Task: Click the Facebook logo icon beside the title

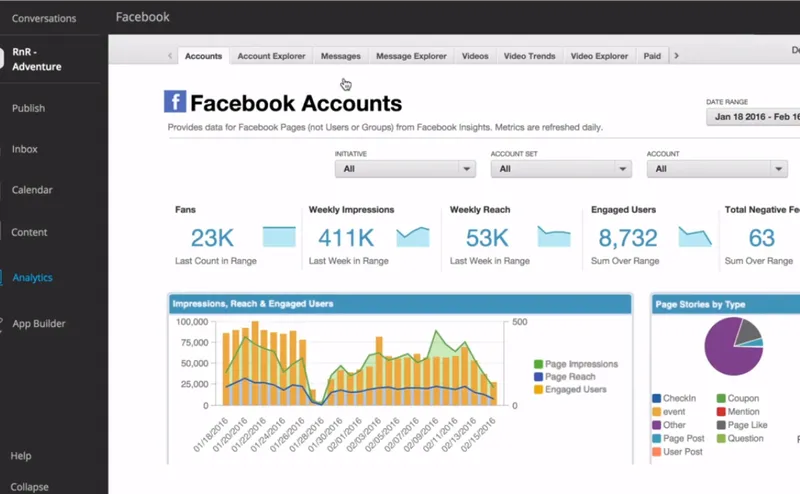Action: [174, 102]
